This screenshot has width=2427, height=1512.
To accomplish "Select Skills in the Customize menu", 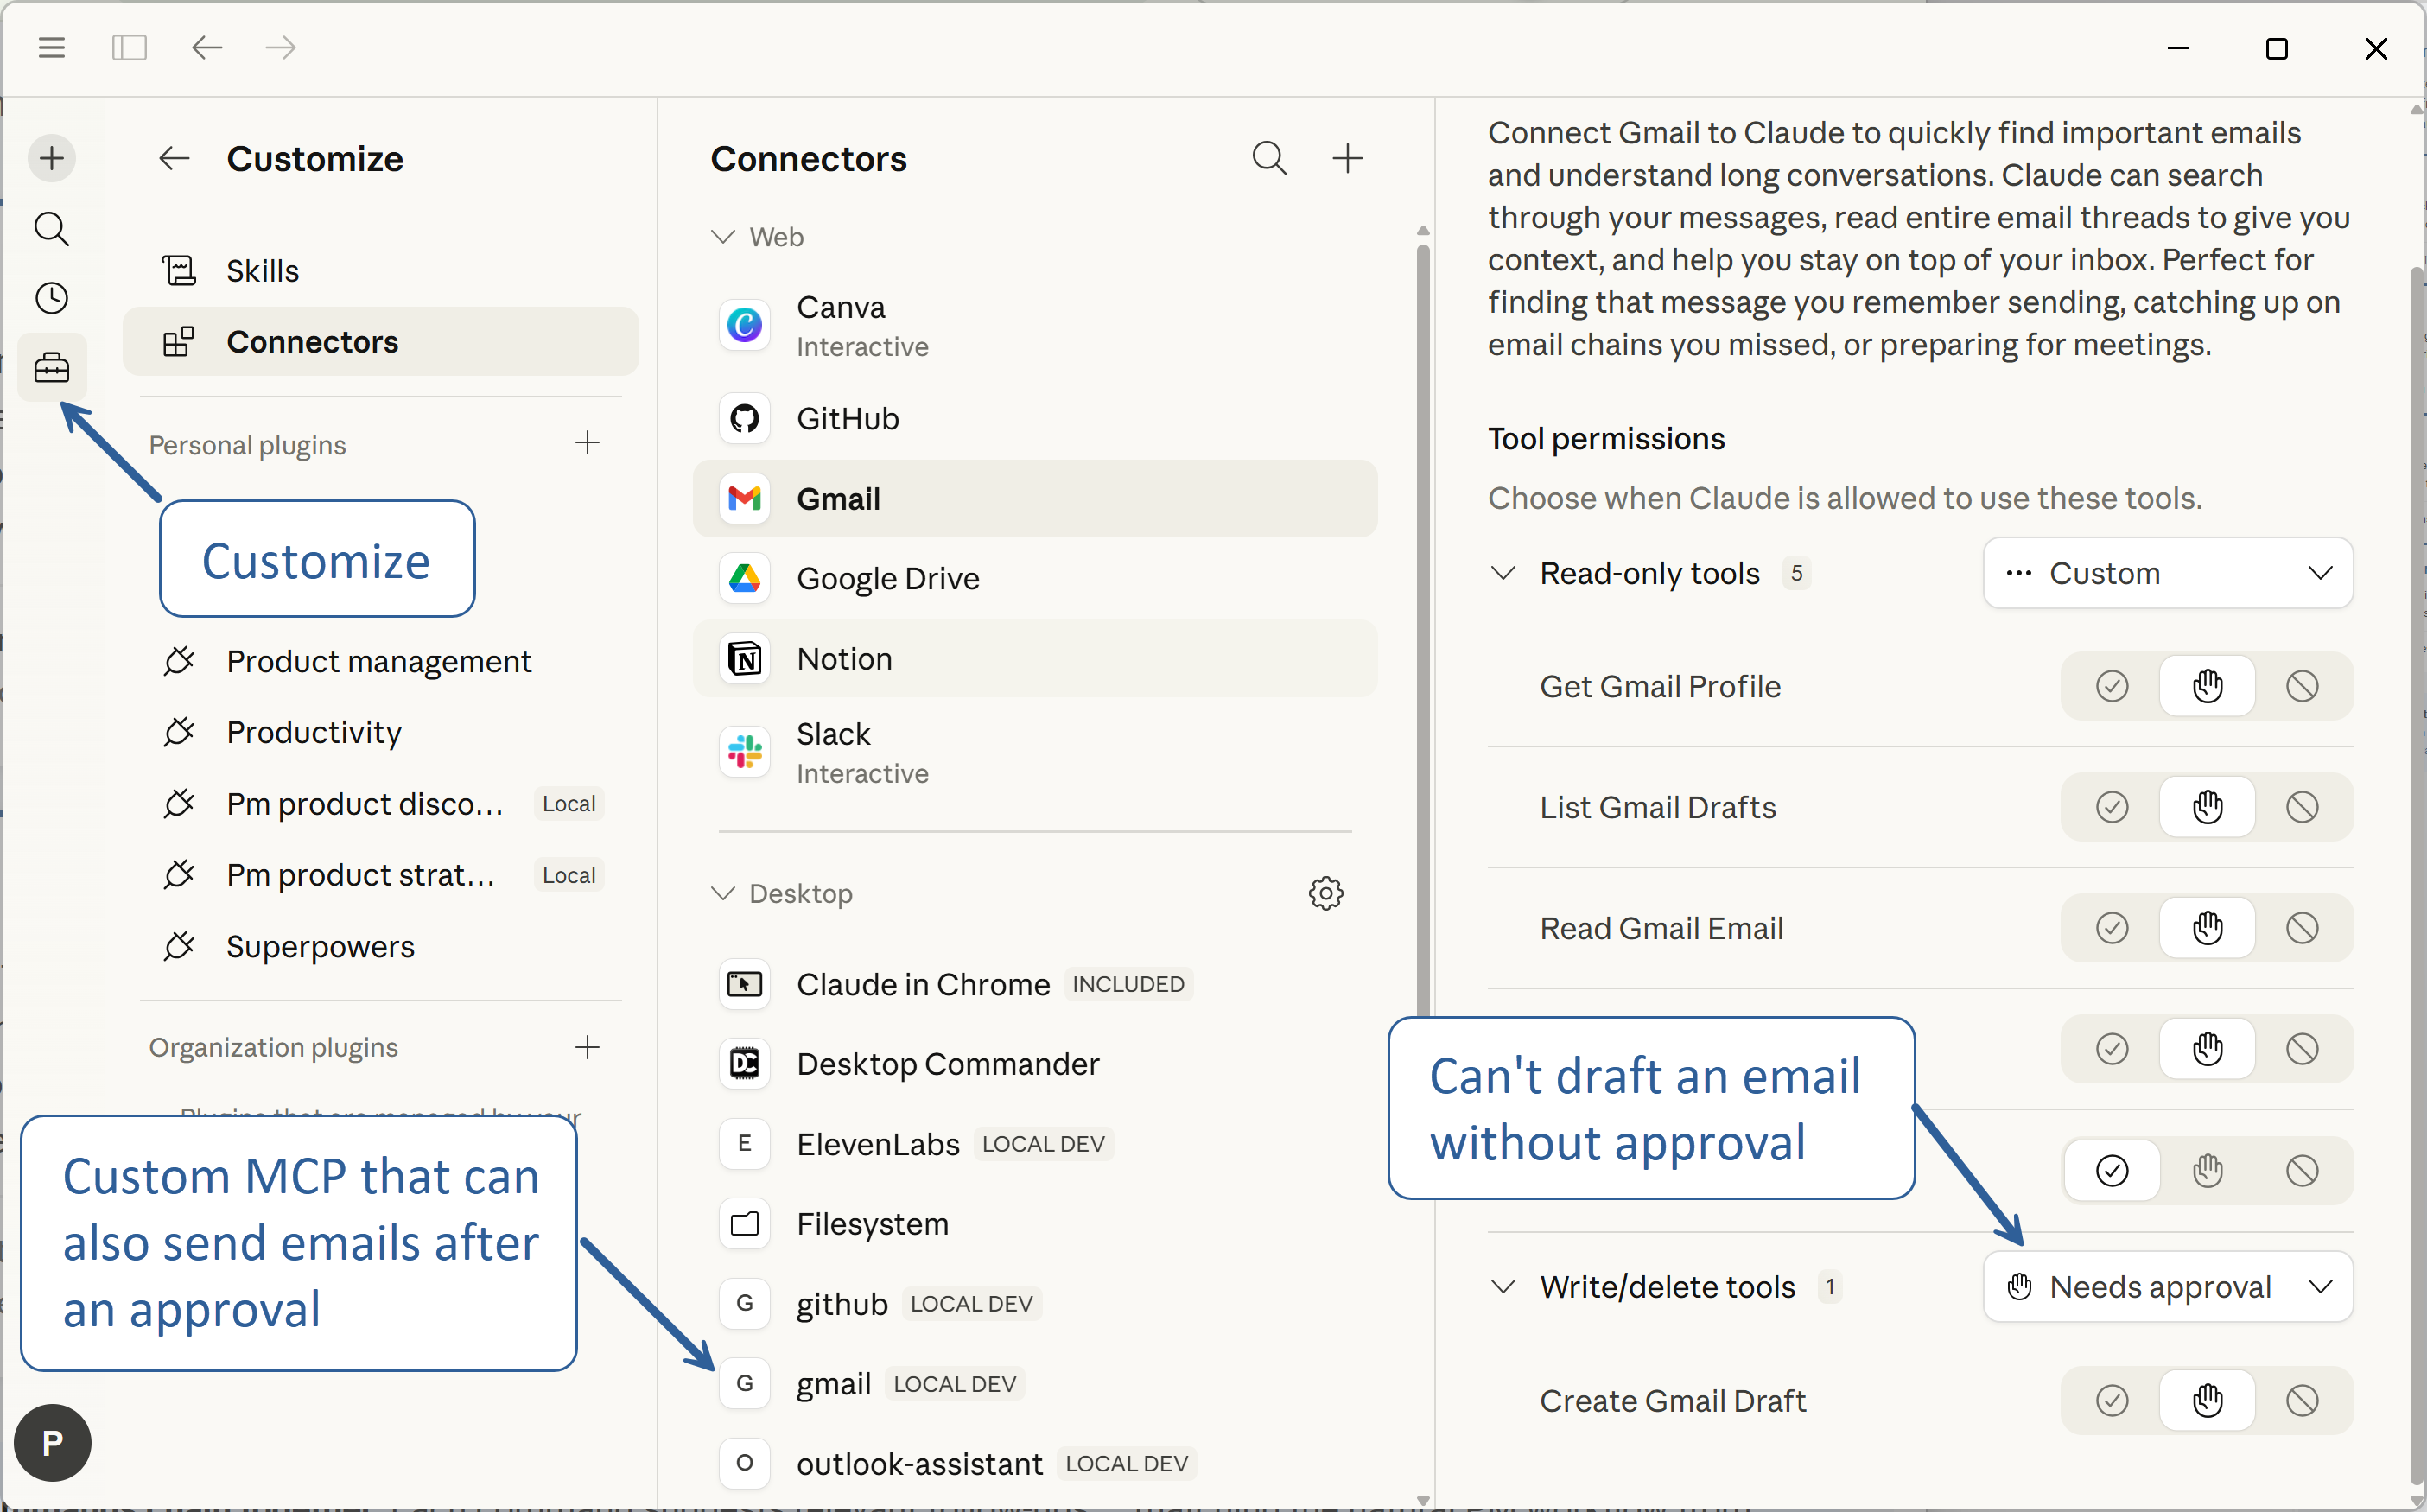I will tap(262, 271).
